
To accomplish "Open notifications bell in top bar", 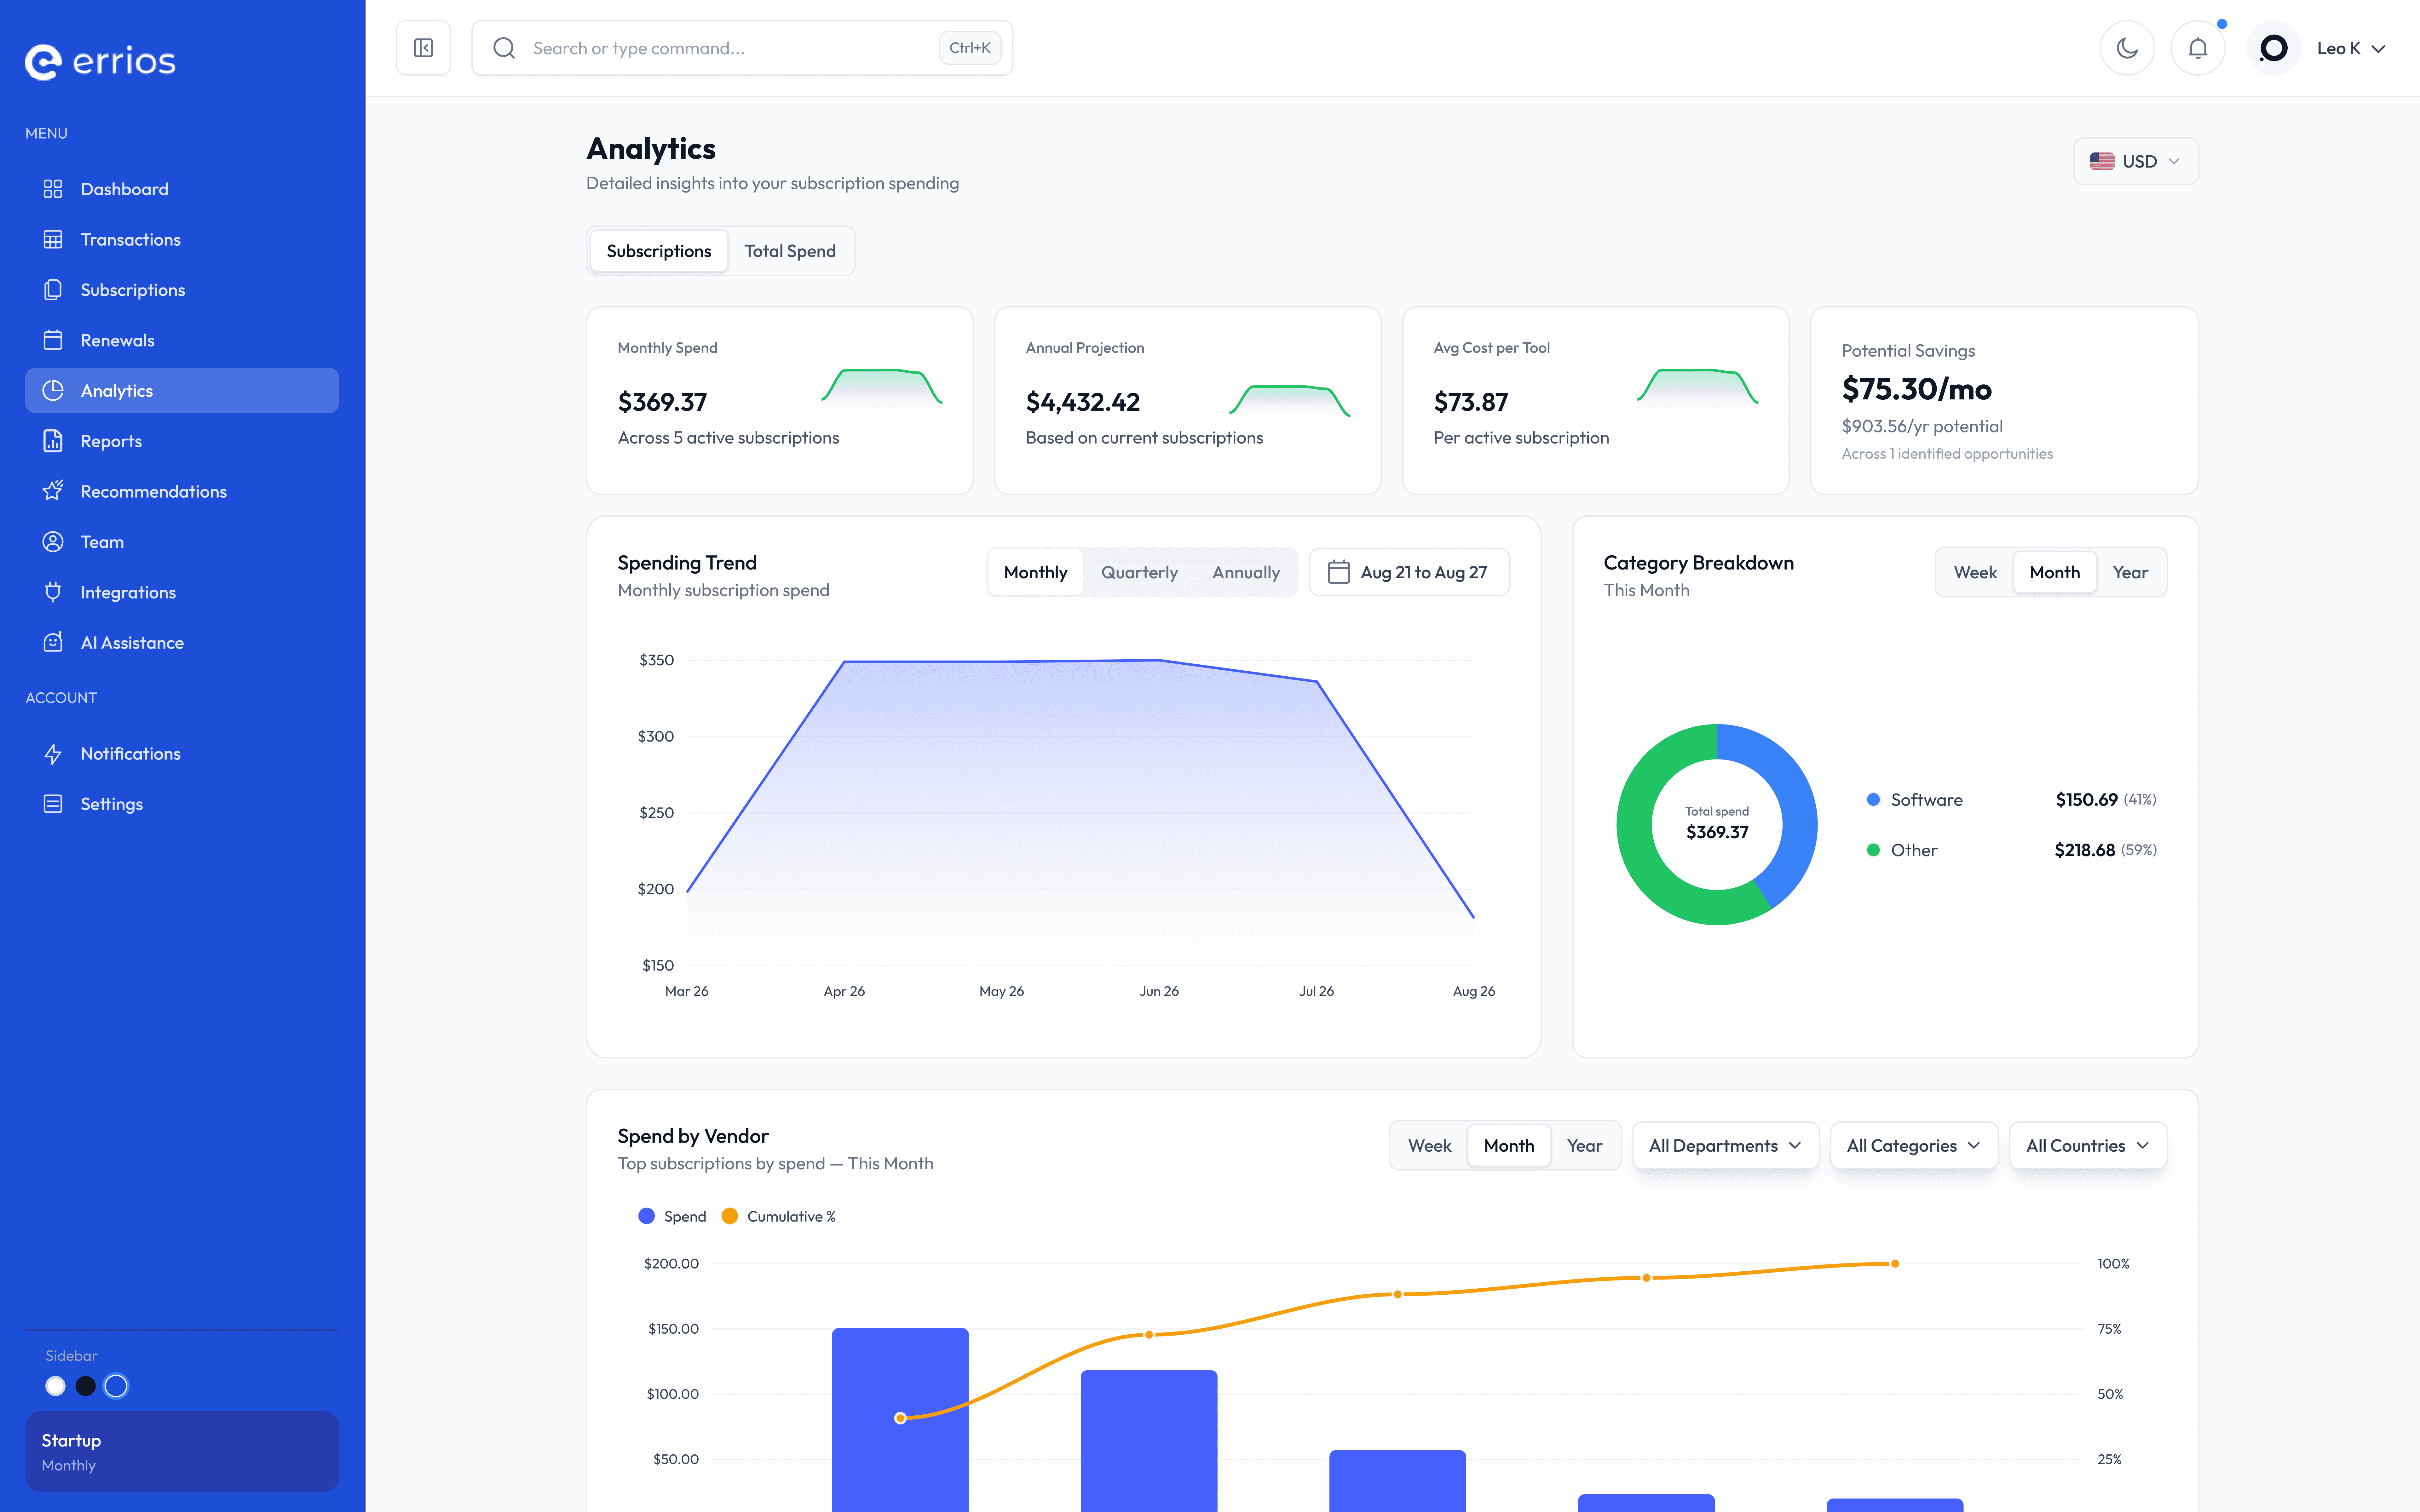I will 2198,48.
